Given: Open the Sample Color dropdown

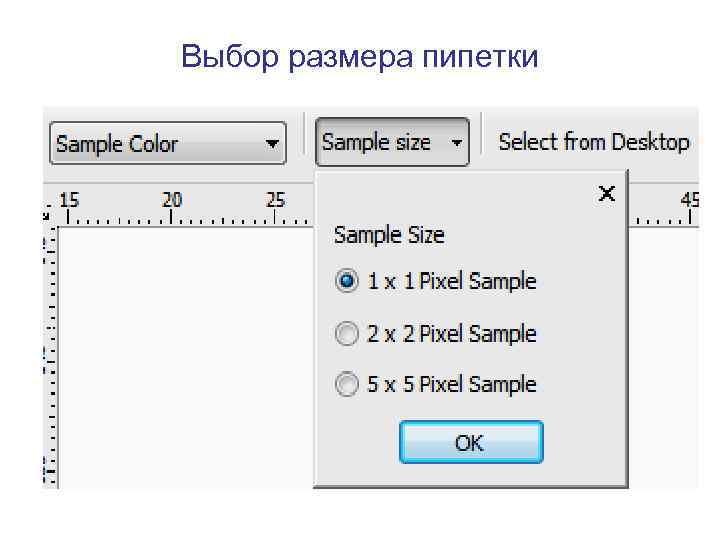Looking at the screenshot, I should (x=167, y=144).
